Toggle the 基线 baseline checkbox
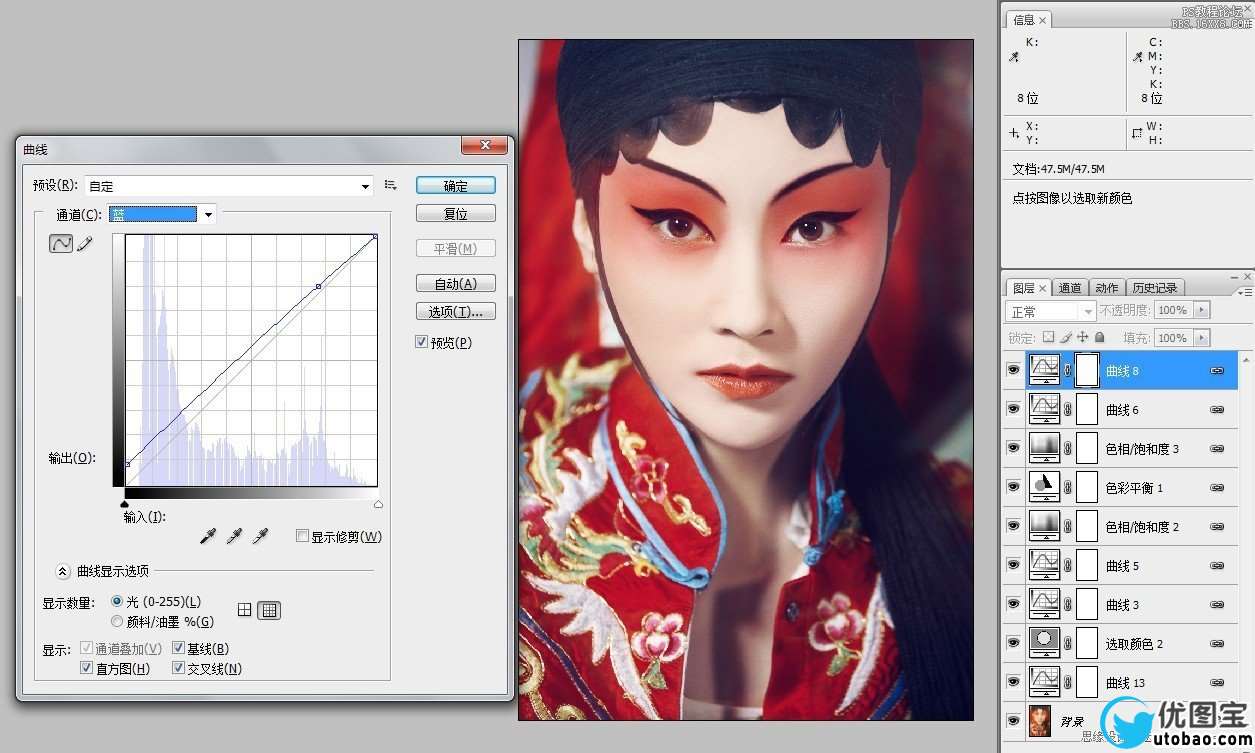This screenshot has height=753, width=1255. click(x=178, y=648)
